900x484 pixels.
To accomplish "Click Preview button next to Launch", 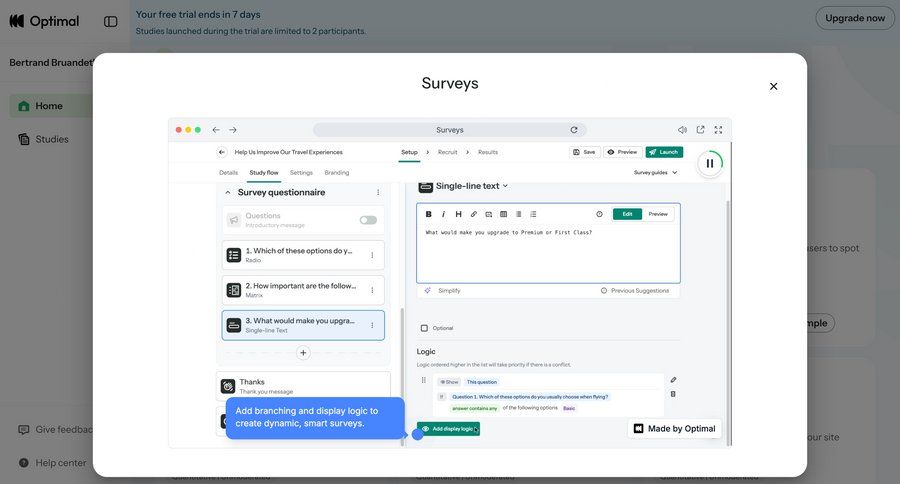I will point(622,152).
